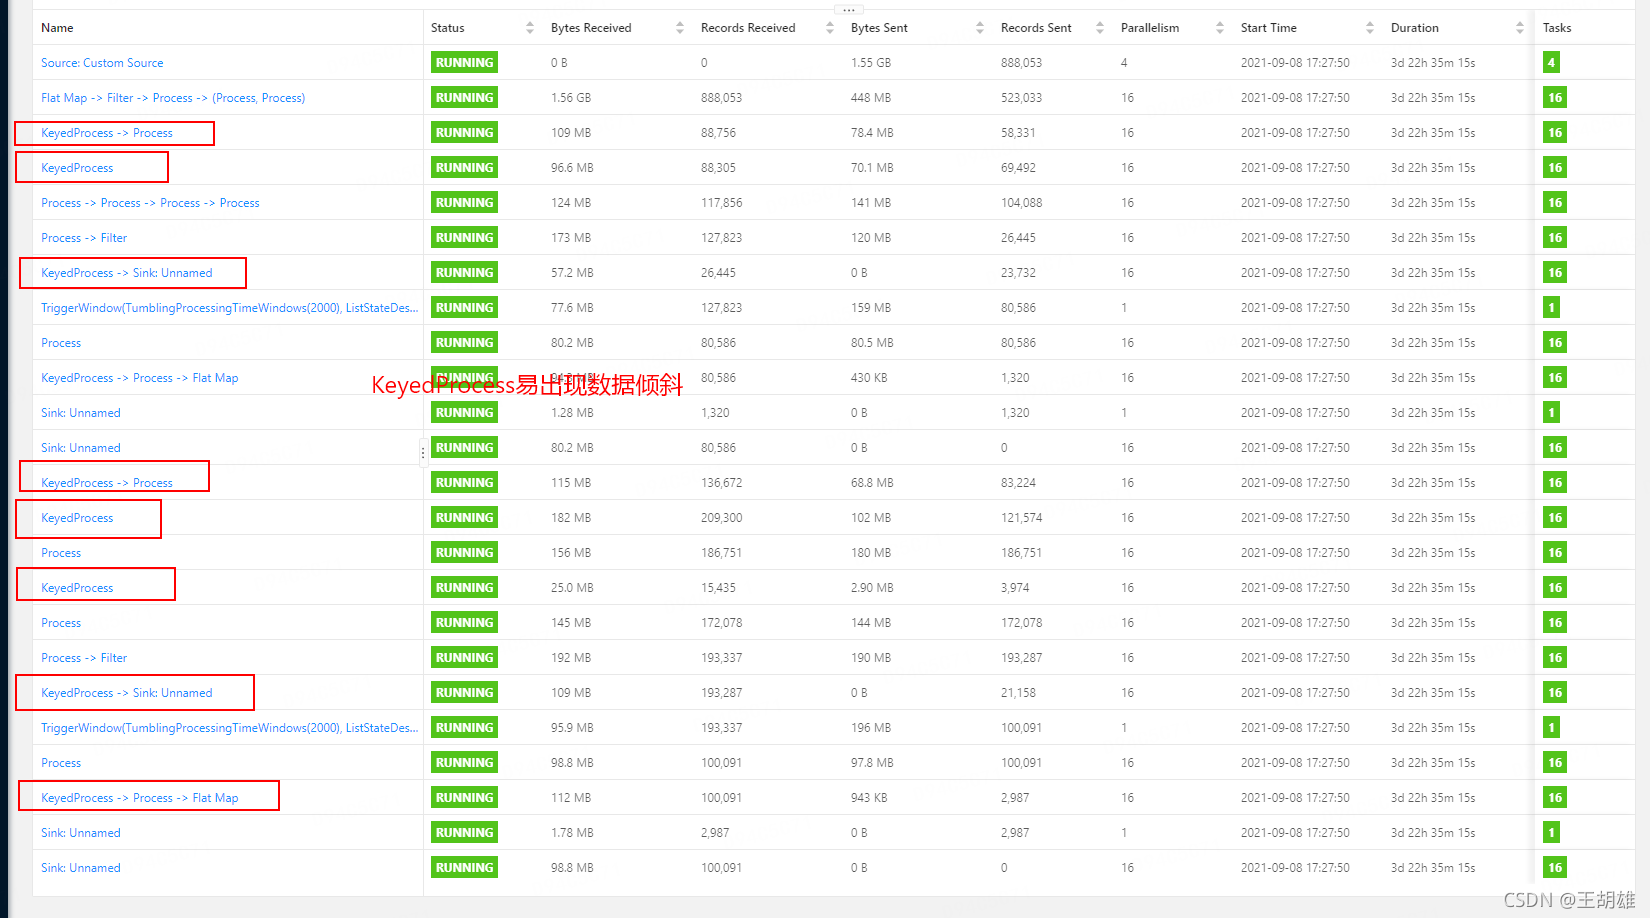Click the Tasks column header
Screen dimensions: 1650x918
coord(1557,28)
